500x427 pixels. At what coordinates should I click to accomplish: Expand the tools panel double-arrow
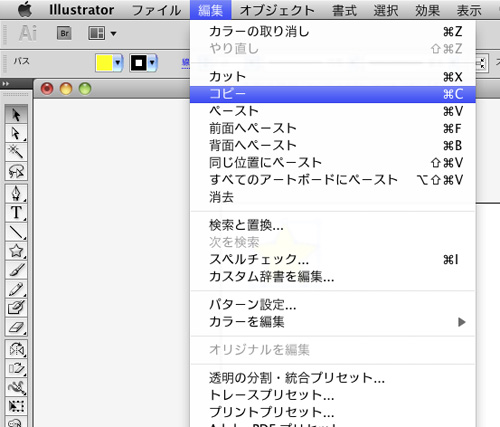click(5, 84)
